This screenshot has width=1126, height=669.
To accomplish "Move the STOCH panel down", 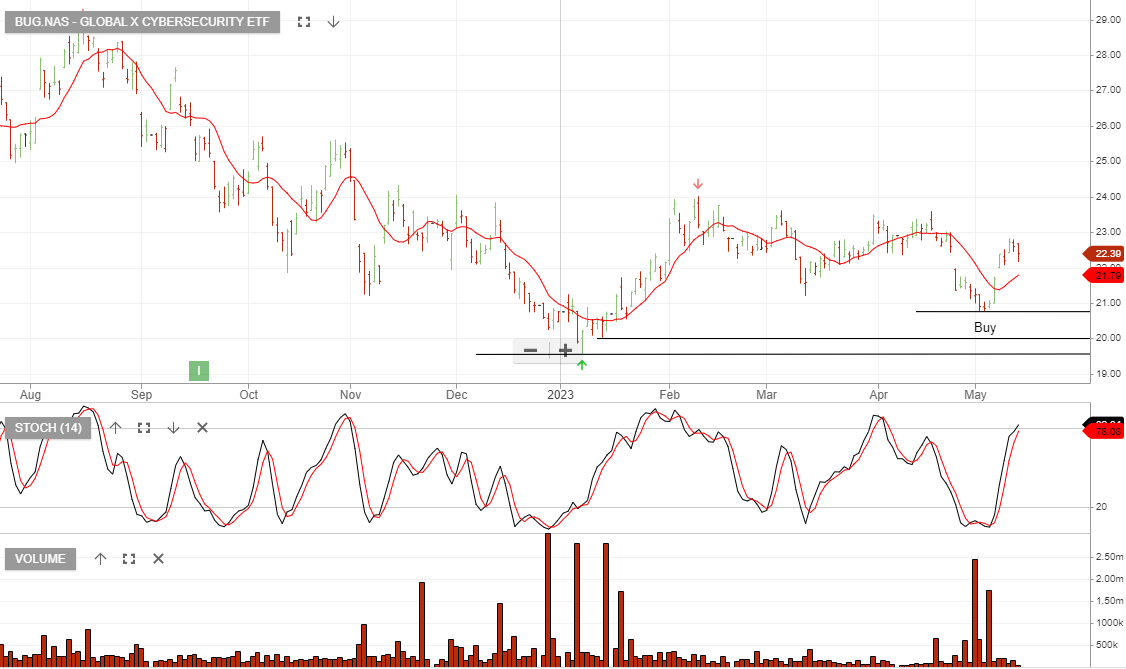I will pyautogui.click(x=173, y=428).
